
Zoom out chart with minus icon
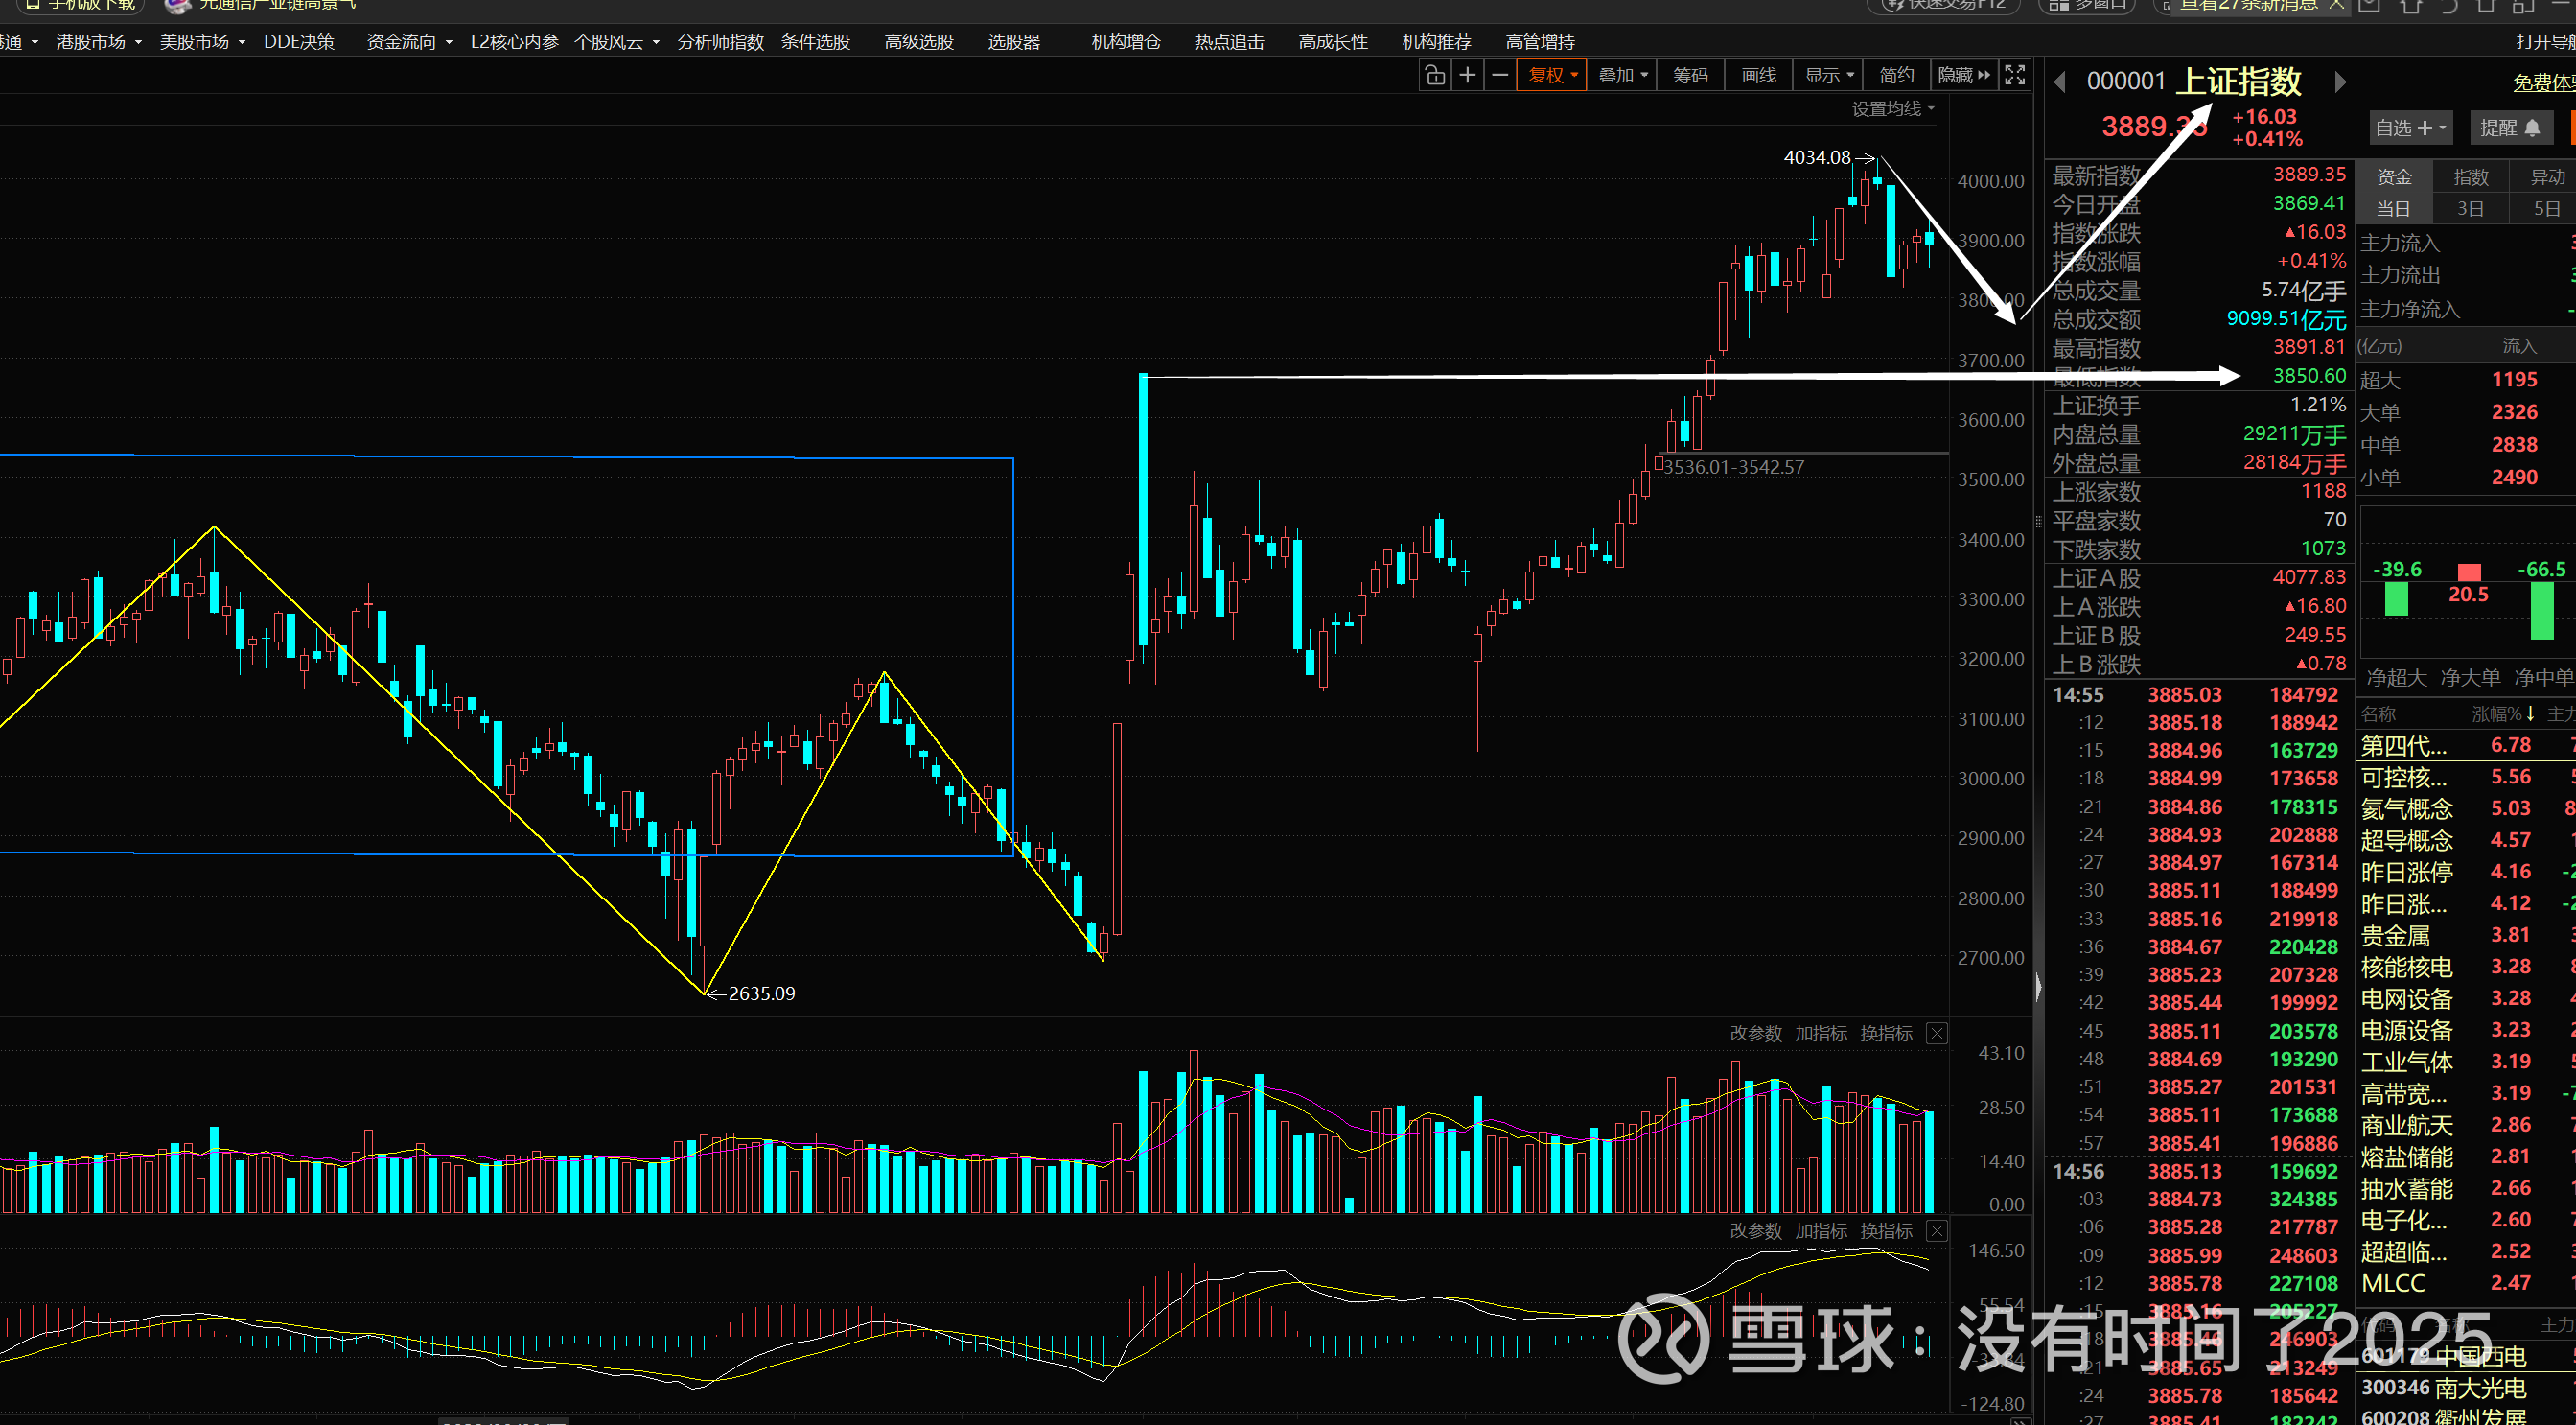(x=1500, y=75)
